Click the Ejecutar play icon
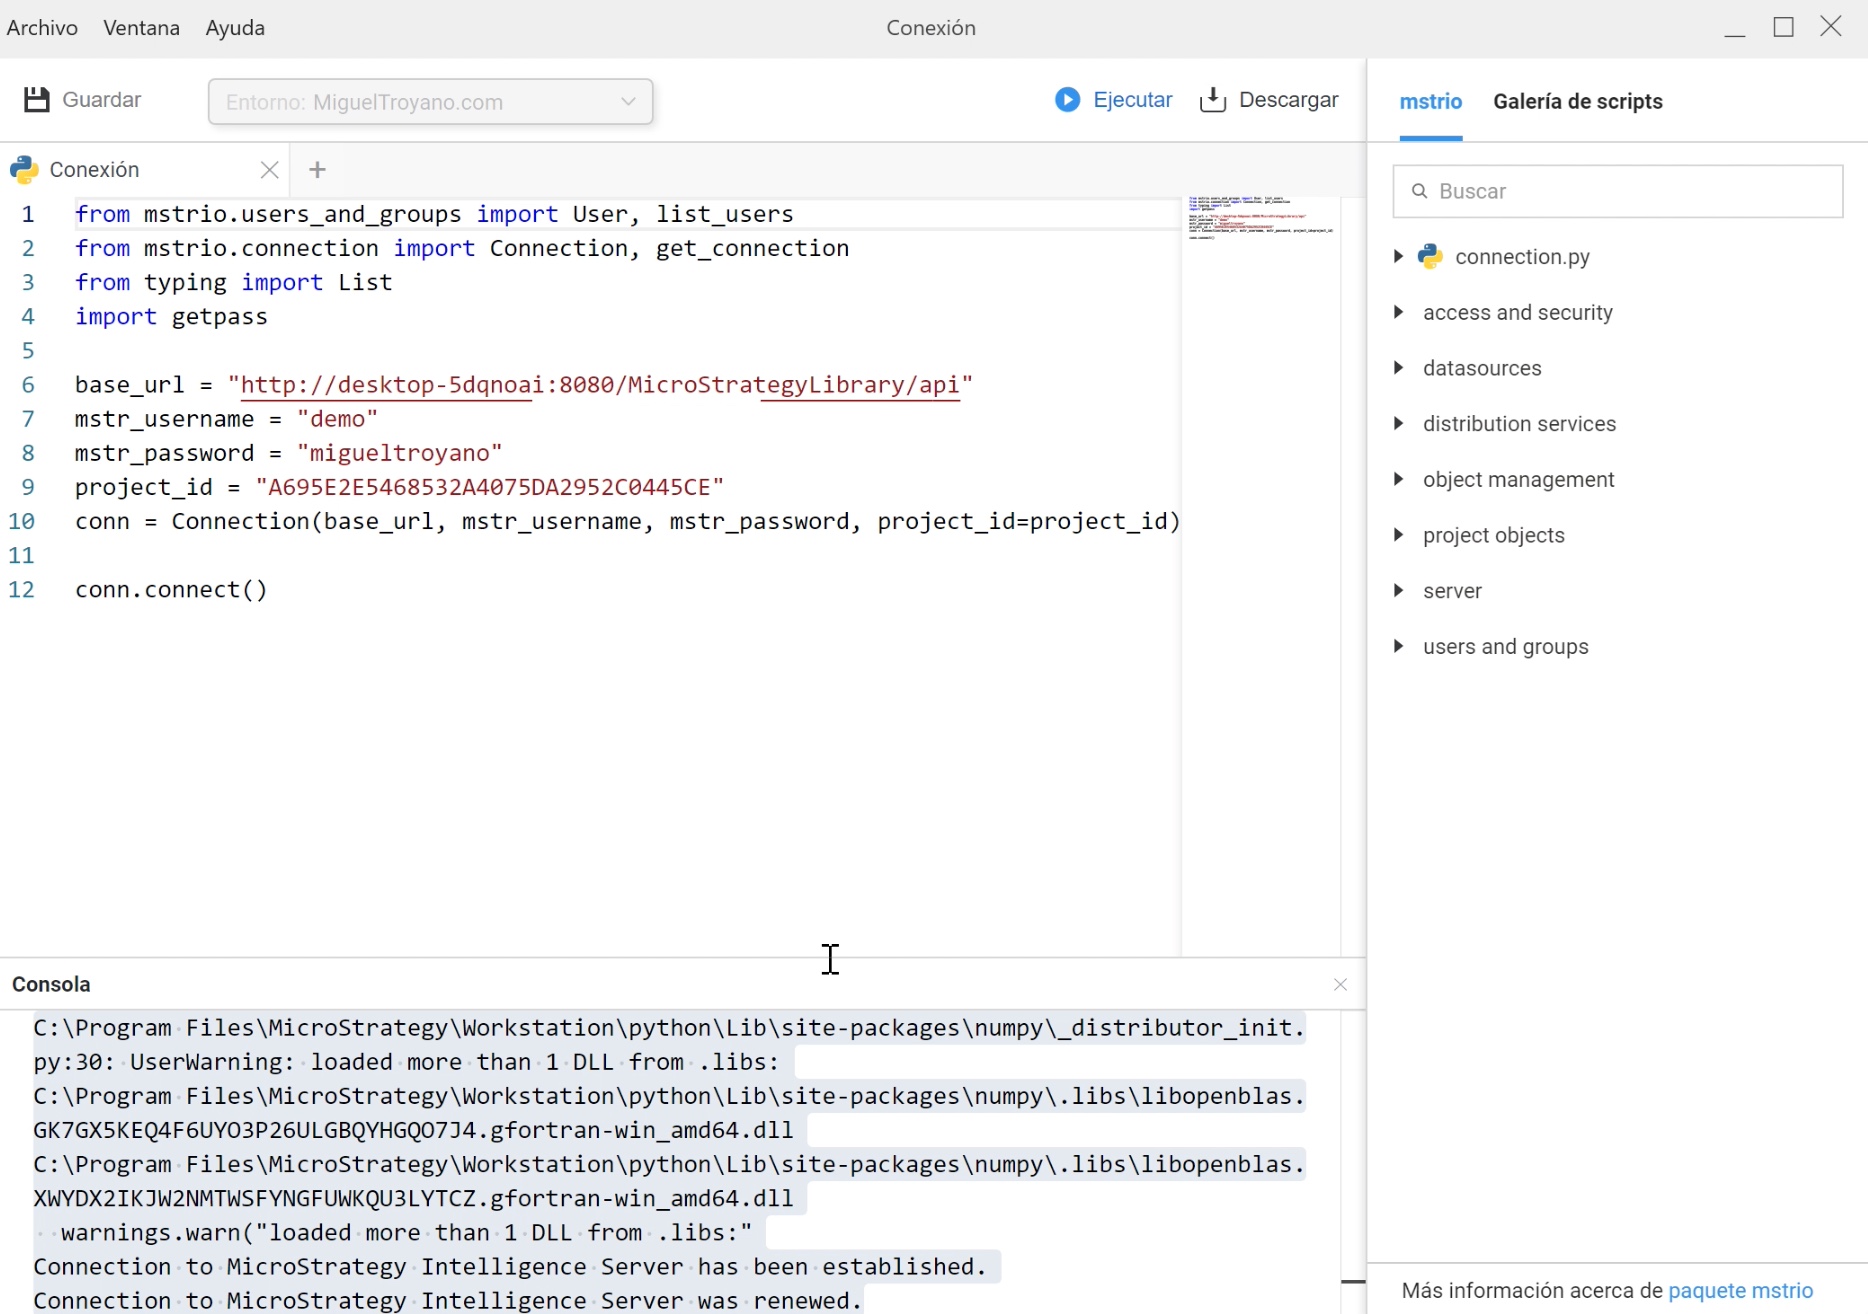1868x1314 pixels. (1067, 100)
